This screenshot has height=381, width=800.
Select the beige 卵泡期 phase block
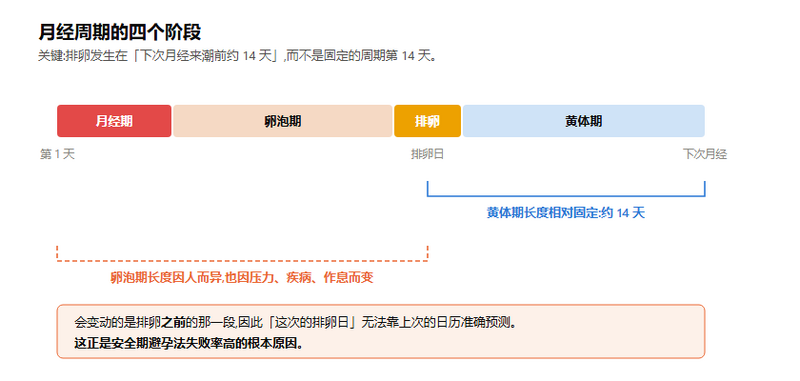(x=283, y=121)
